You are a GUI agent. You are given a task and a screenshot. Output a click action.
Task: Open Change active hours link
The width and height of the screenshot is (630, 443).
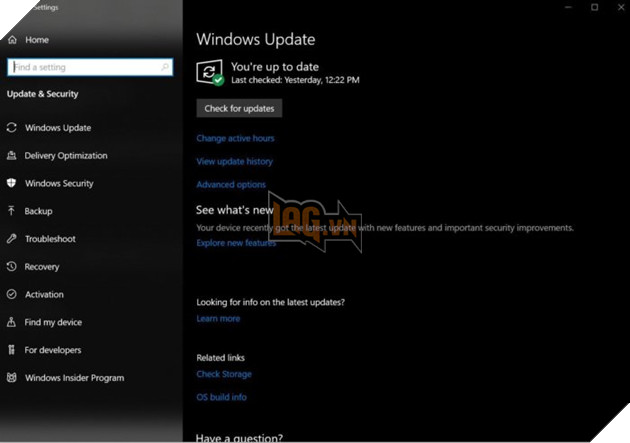point(235,138)
